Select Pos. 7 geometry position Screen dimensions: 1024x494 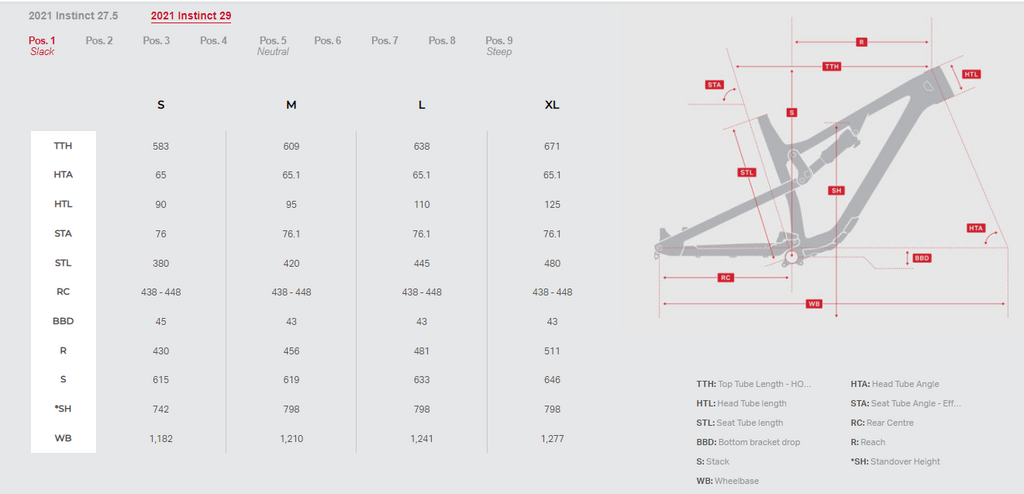(385, 41)
